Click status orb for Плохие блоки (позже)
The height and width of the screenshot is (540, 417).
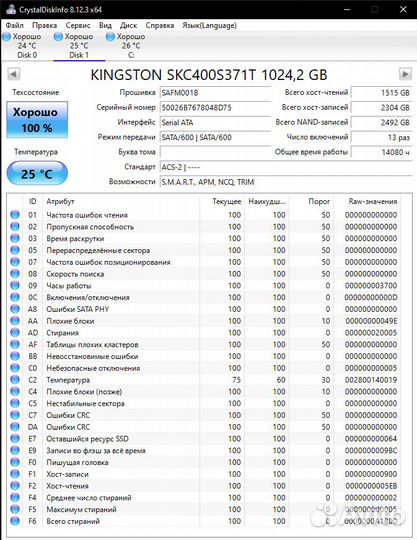pos(15,392)
